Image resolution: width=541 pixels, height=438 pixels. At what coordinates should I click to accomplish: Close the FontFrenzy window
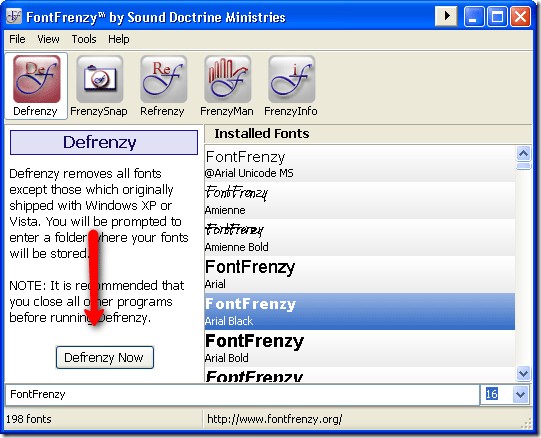tap(520, 16)
